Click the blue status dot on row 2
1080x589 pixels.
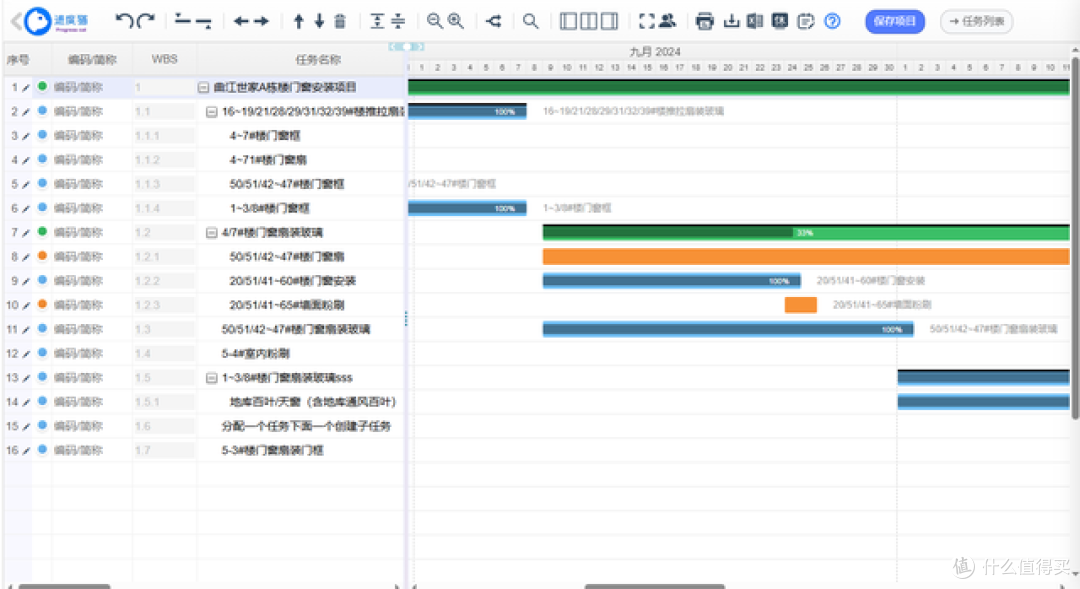(x=42, y=111)
